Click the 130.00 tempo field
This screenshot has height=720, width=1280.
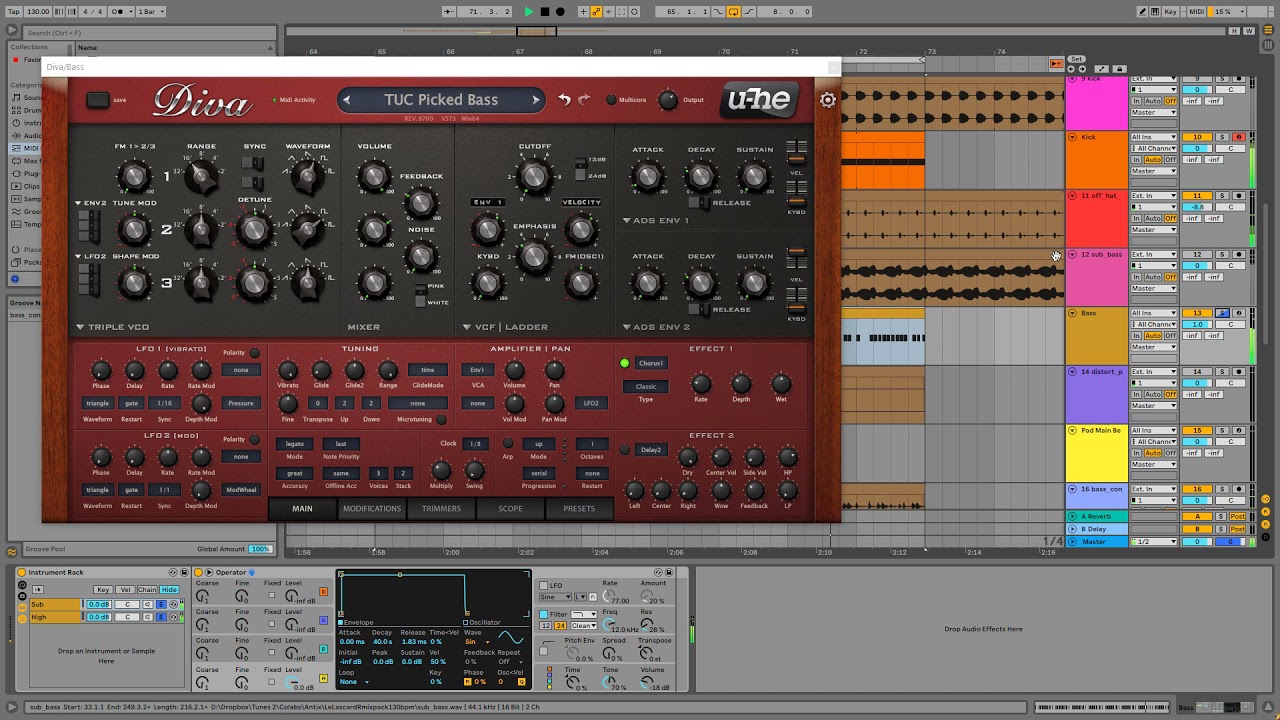coord(38,12)
